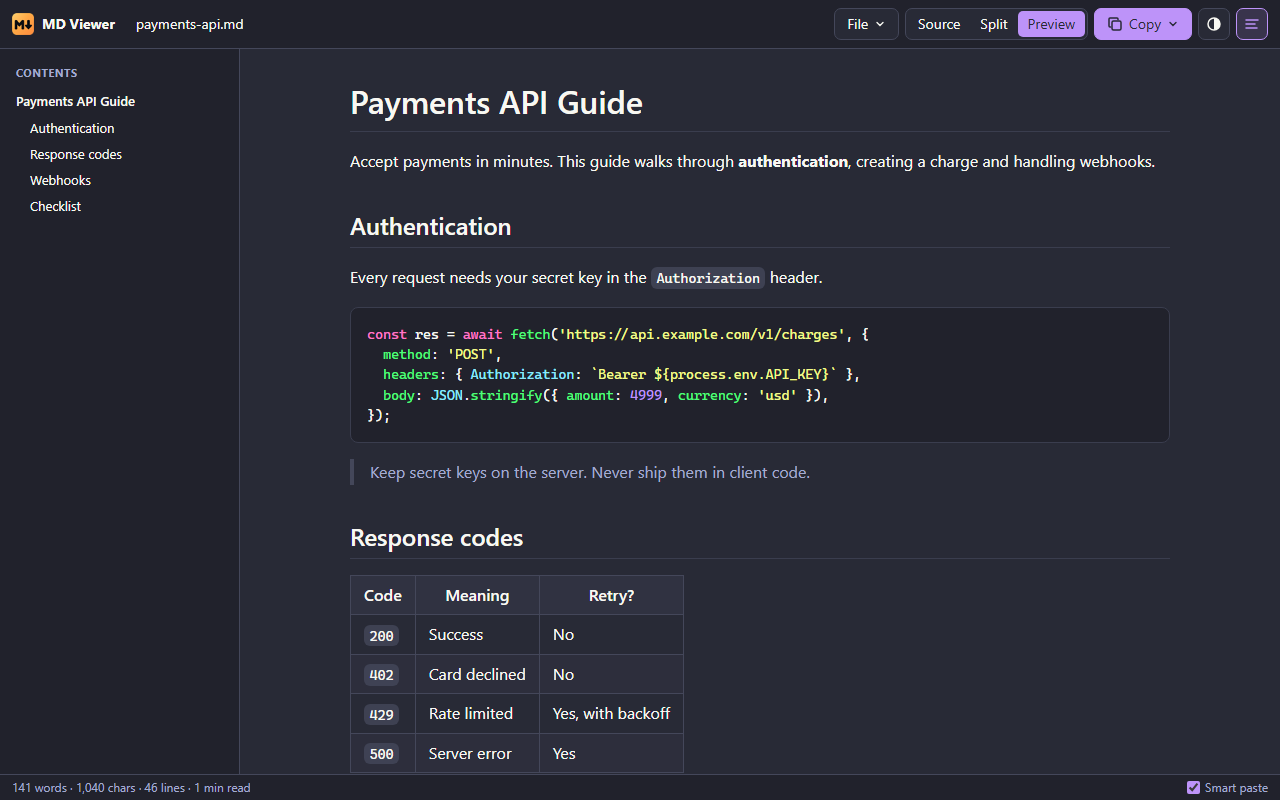Viewport: 1280px width, 800px height.
Task: Toggle the dark/light theme icon
Action: click(x=1214, y=24)
